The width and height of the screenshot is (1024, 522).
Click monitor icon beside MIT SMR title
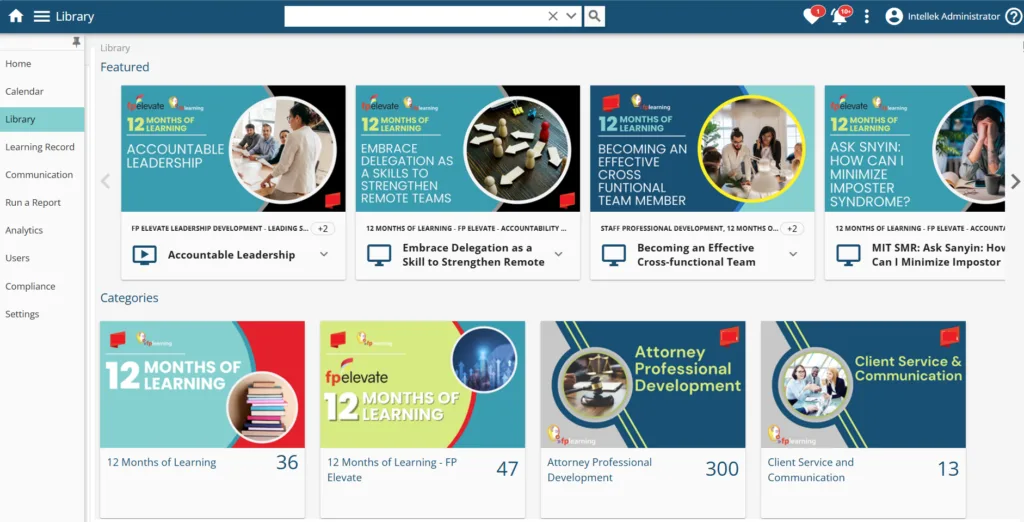[x=848, y=255]
